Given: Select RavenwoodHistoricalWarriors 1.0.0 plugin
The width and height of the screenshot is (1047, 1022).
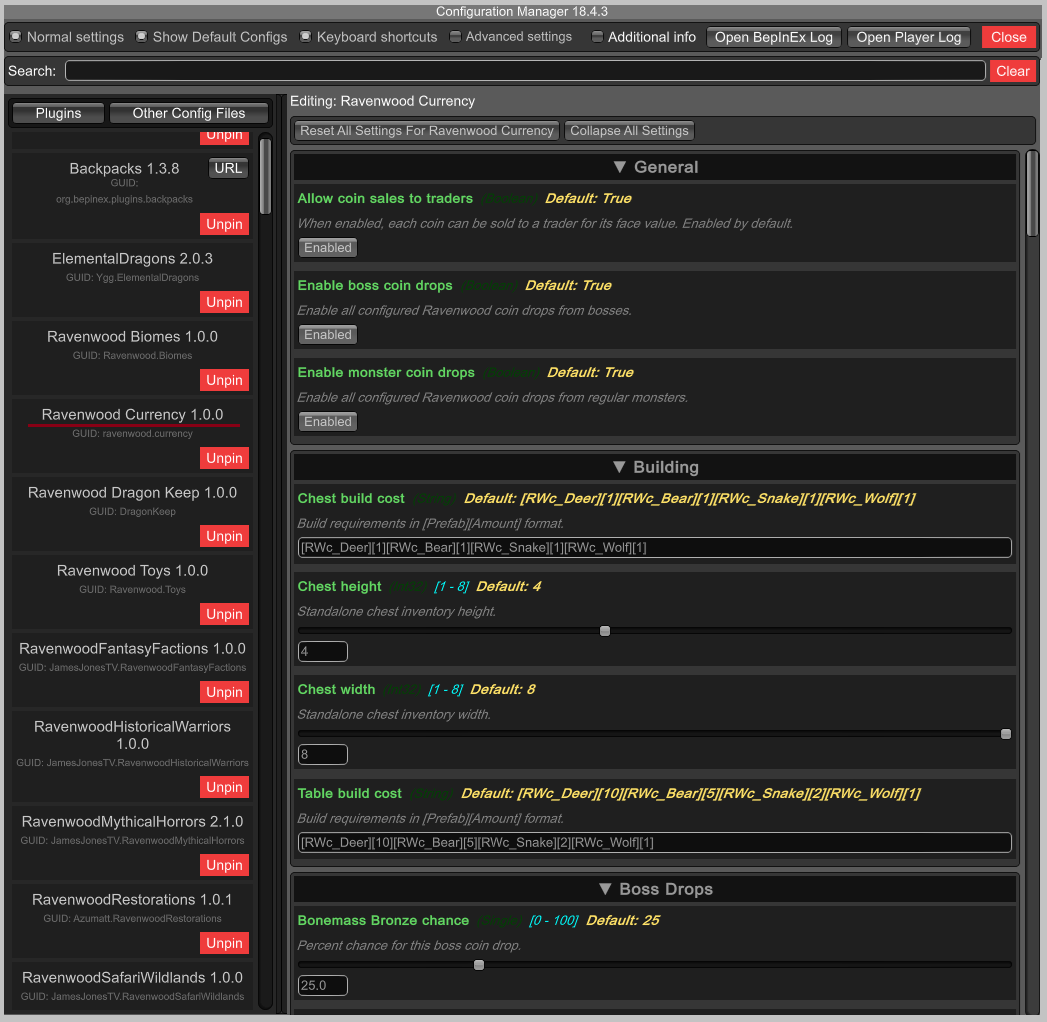Looking at the screenshot, I should [x=132, y=735].
